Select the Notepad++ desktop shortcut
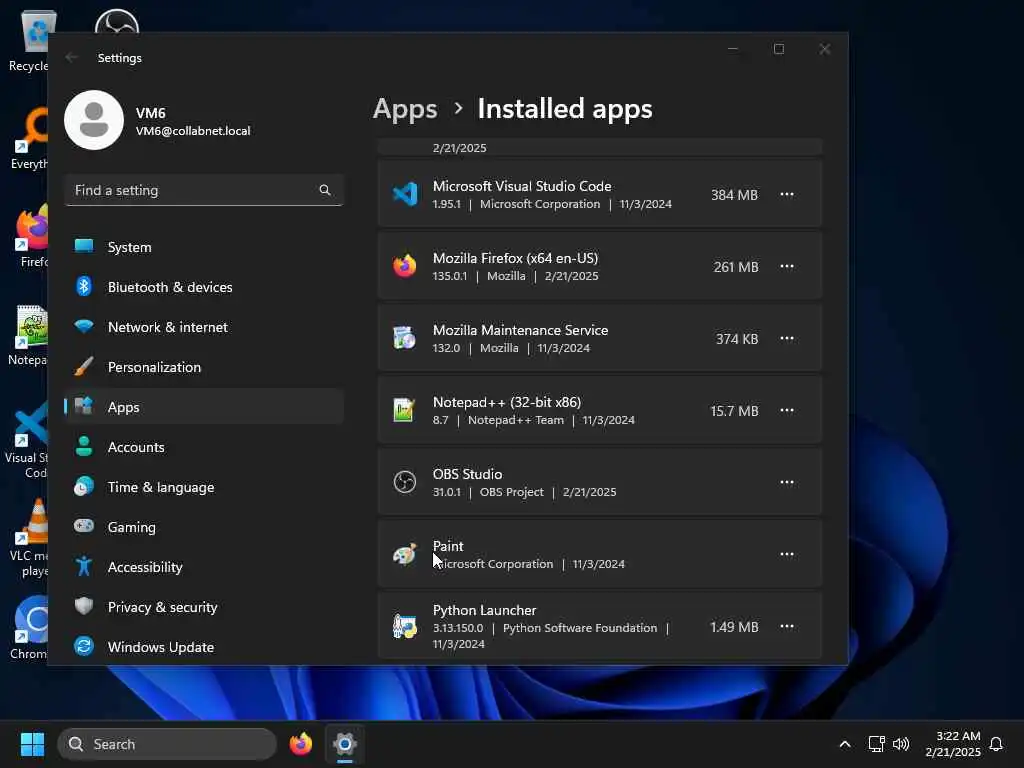 point(28,334)
